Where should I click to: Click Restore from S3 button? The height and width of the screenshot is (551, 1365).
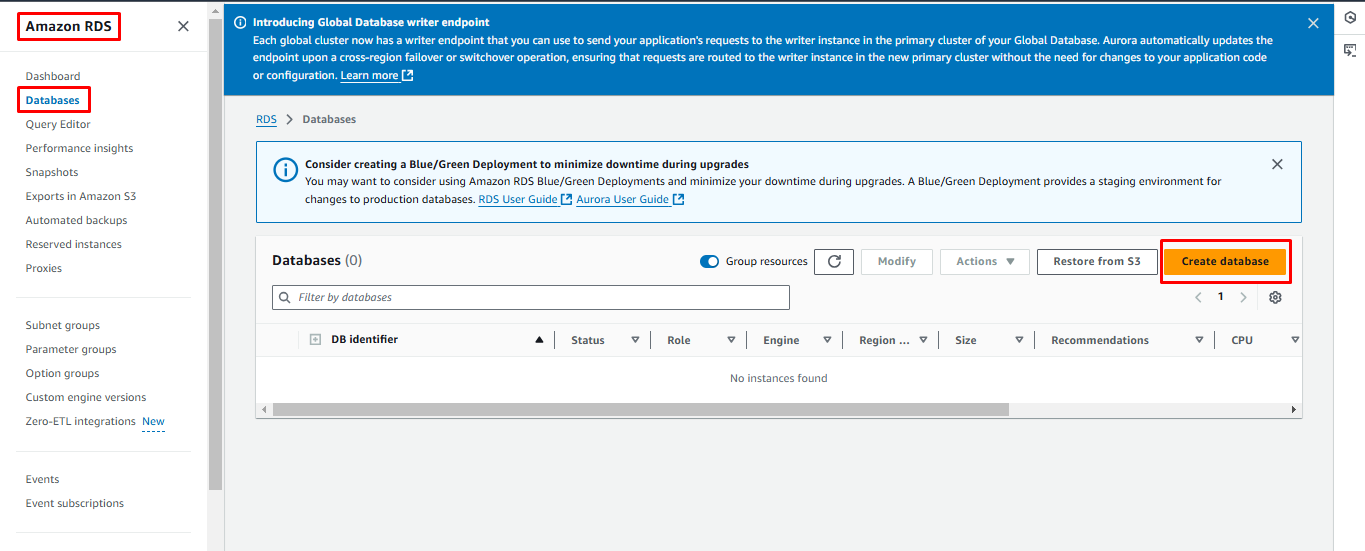(x=1096, y=262)
